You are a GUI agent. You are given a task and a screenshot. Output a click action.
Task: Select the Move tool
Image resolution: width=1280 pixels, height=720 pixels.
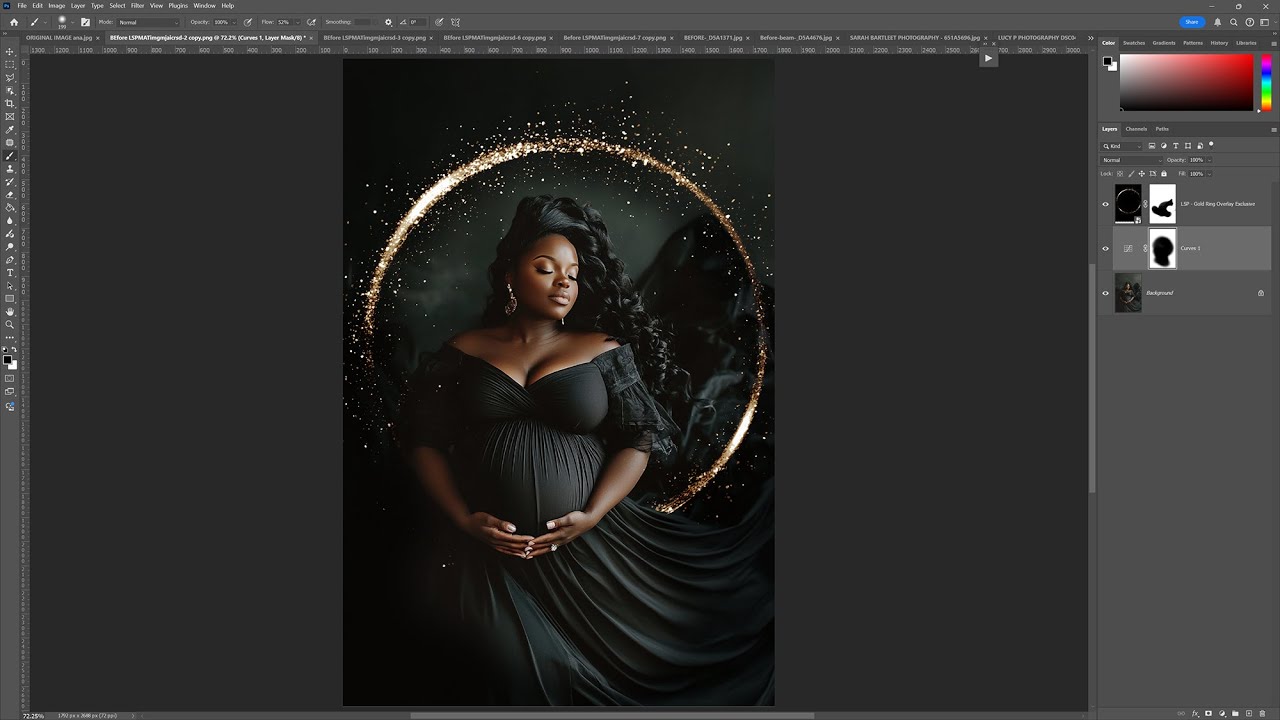[10, 51]
